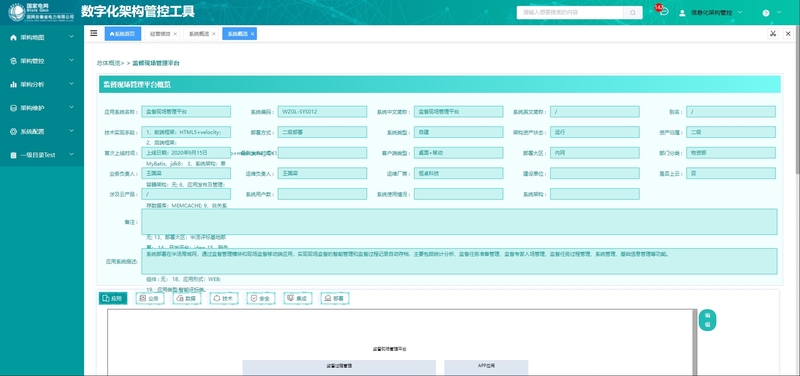The height and width of the screenshot is (376, 800).
Task: Click the State Grid logo
Action: [x=41, y=12]
